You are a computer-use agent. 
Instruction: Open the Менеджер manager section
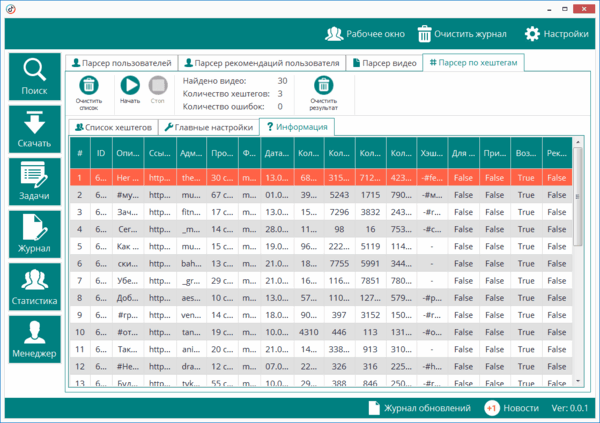(x=34, y=341)
